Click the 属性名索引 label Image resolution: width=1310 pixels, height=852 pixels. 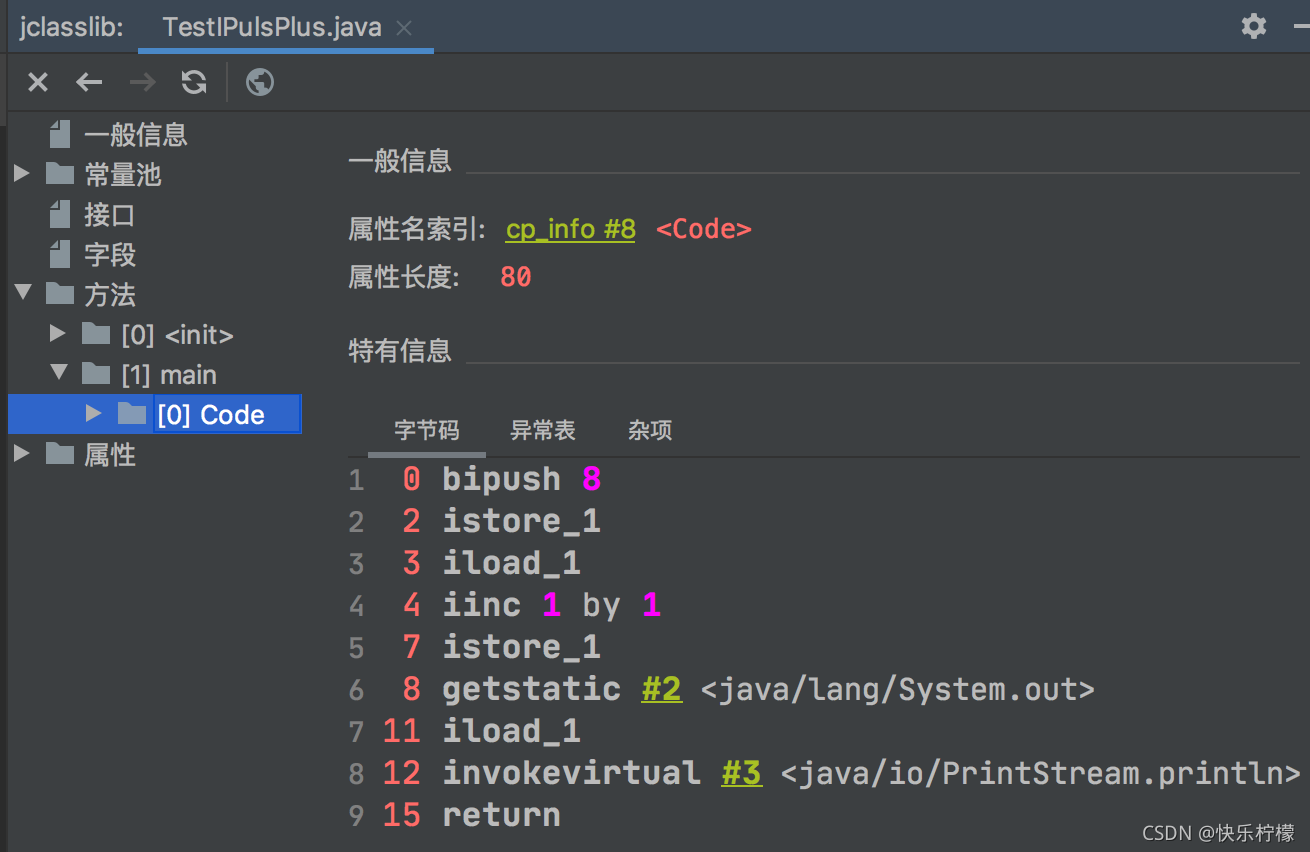point(417,230)
